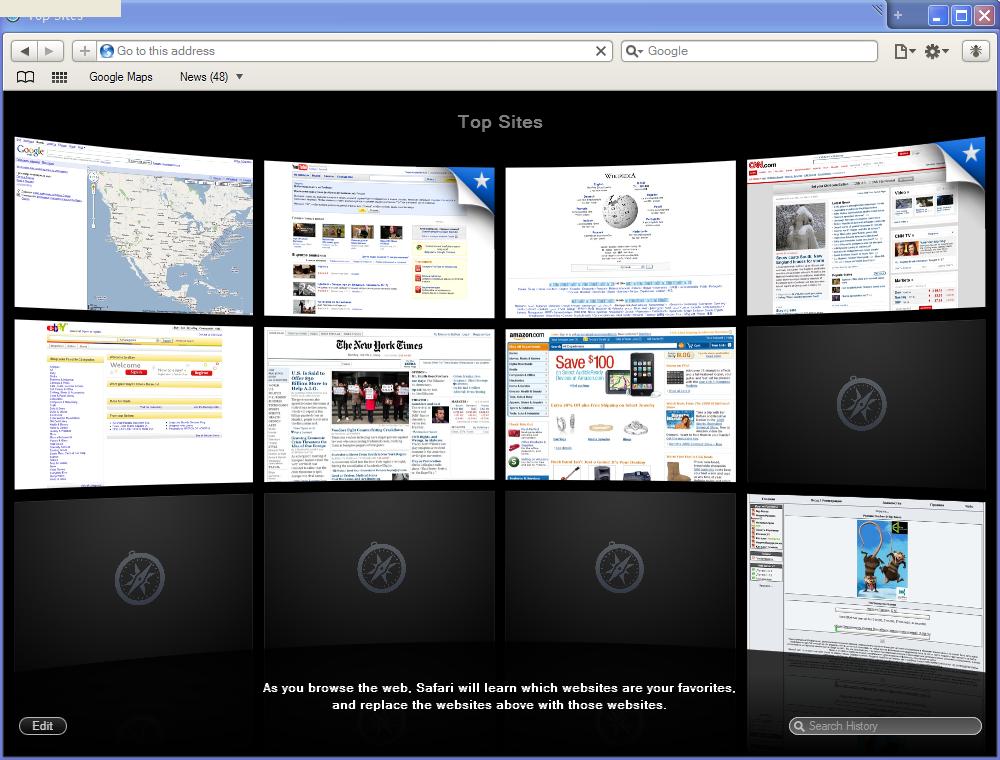The width and height of the screenshot is (1000, 760).
Task: Open the YouTube site thumbnail
Action: pos(379,238)
